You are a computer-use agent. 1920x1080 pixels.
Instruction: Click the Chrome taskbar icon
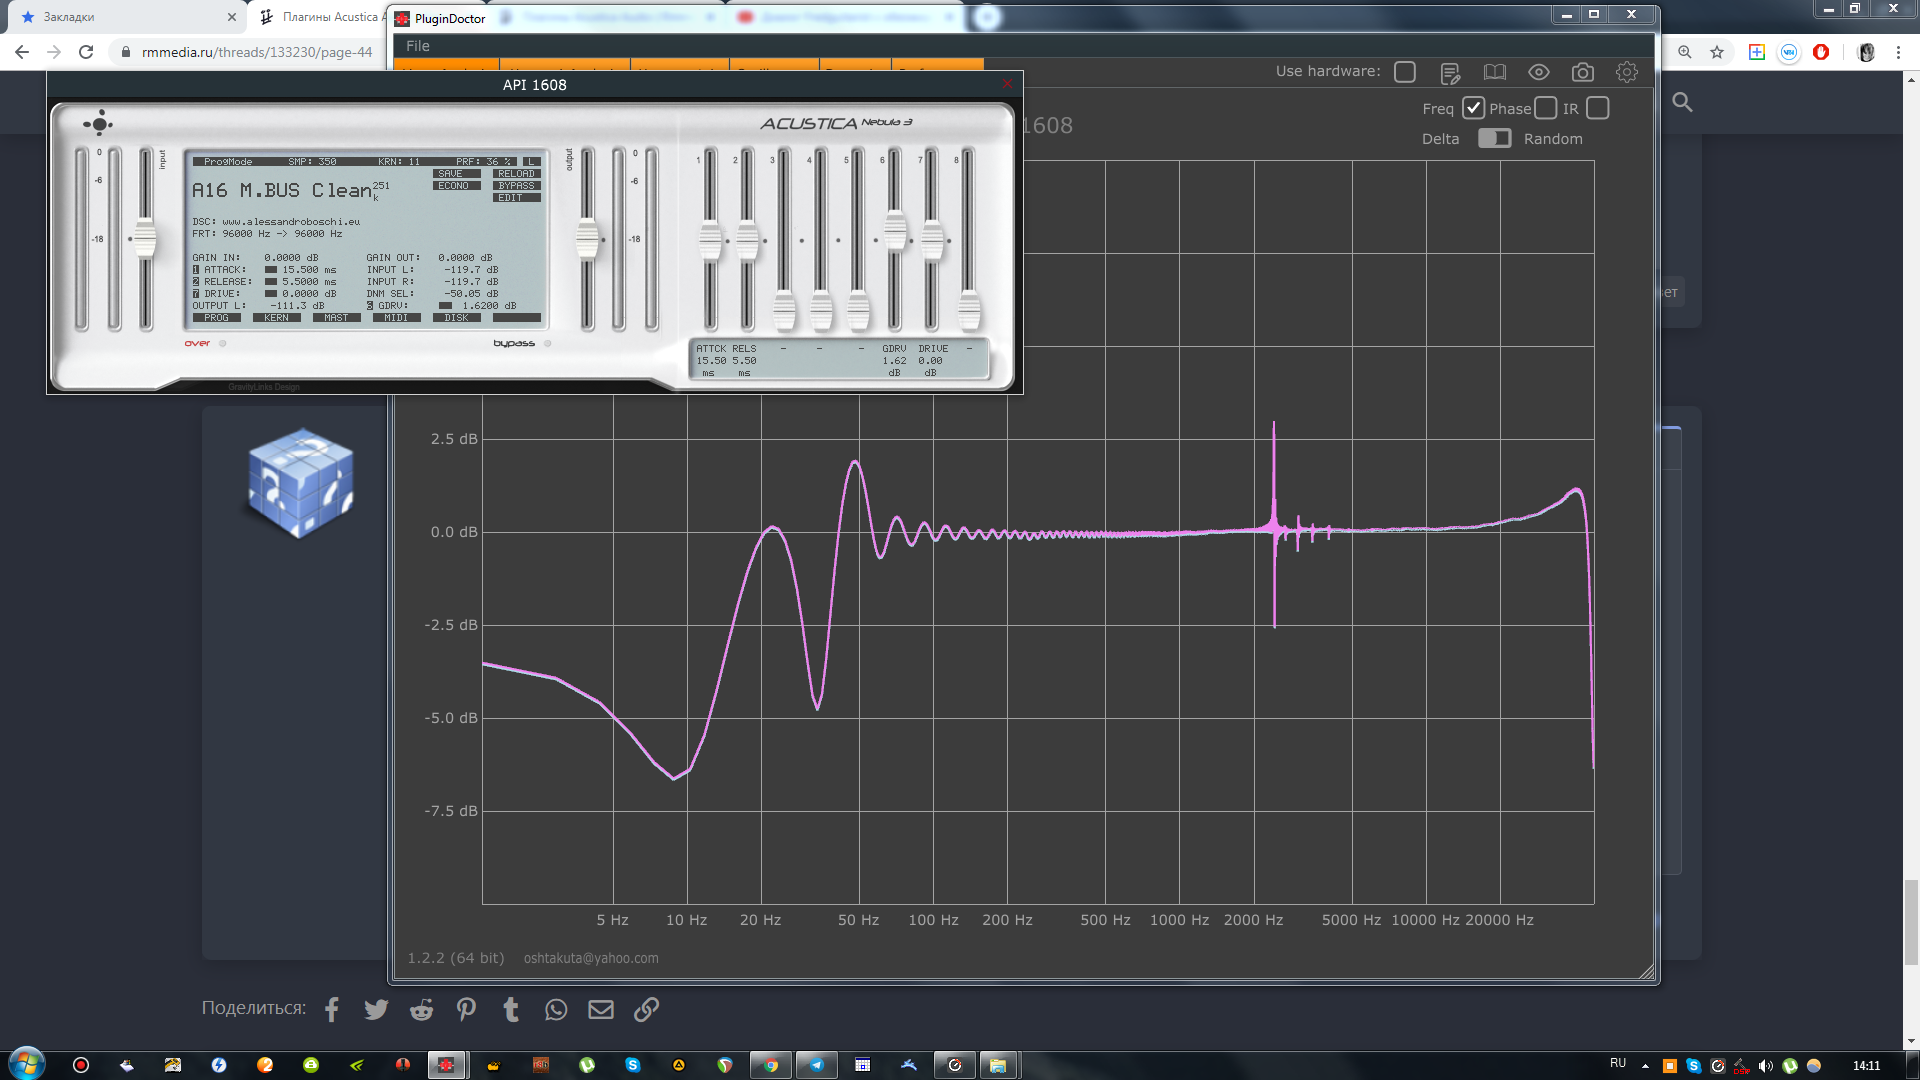point(771,1065)
